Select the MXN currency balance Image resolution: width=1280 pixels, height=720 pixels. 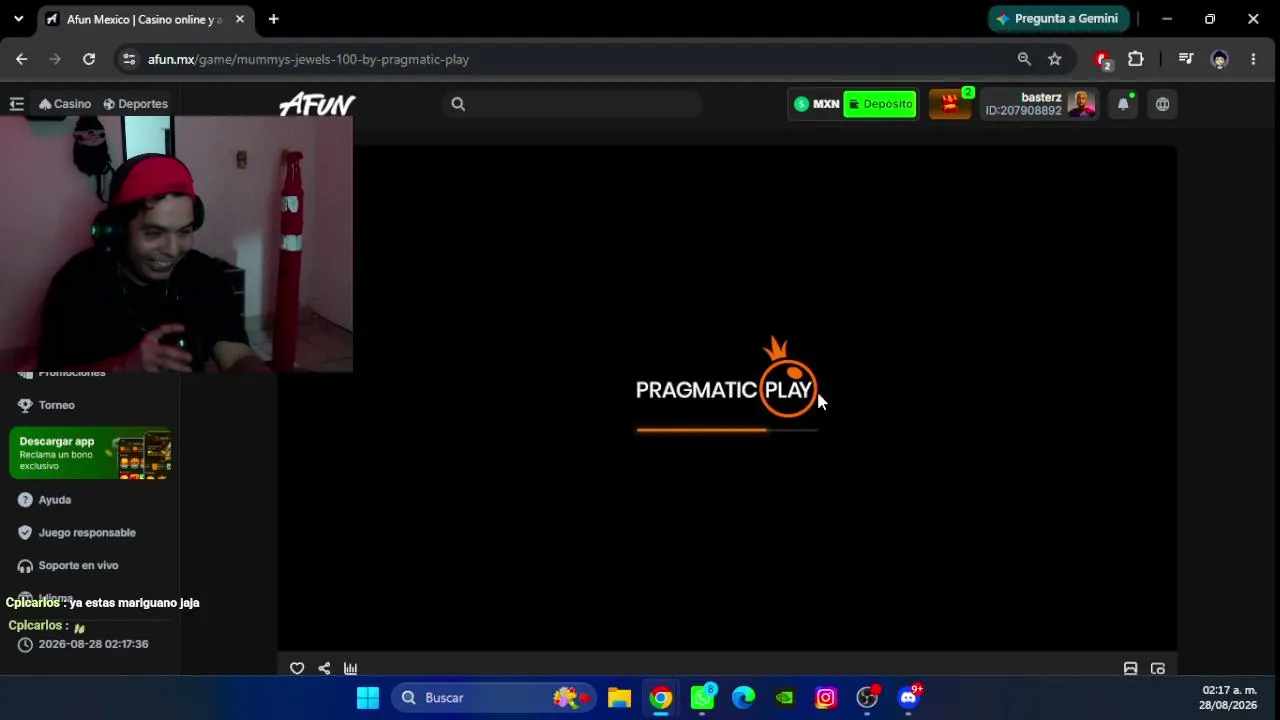pyautogui.click(x=816, y=104)
